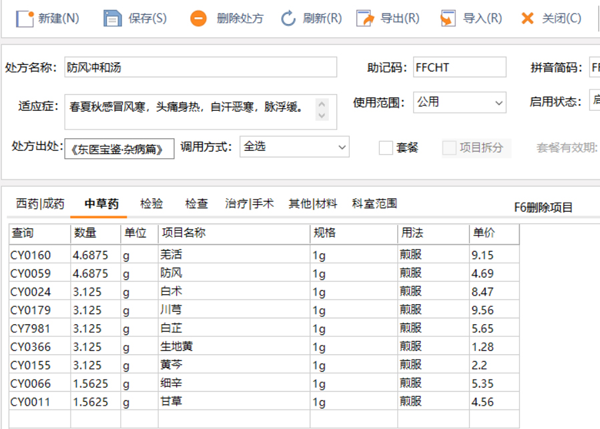Click the 导入(R) toolbar label

(482, 18)
